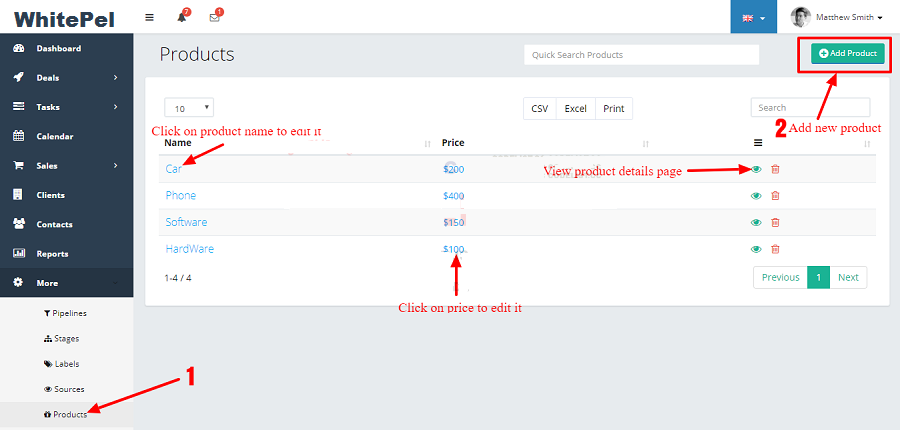View HardWare details with eye icon

(x=756, y=249)
